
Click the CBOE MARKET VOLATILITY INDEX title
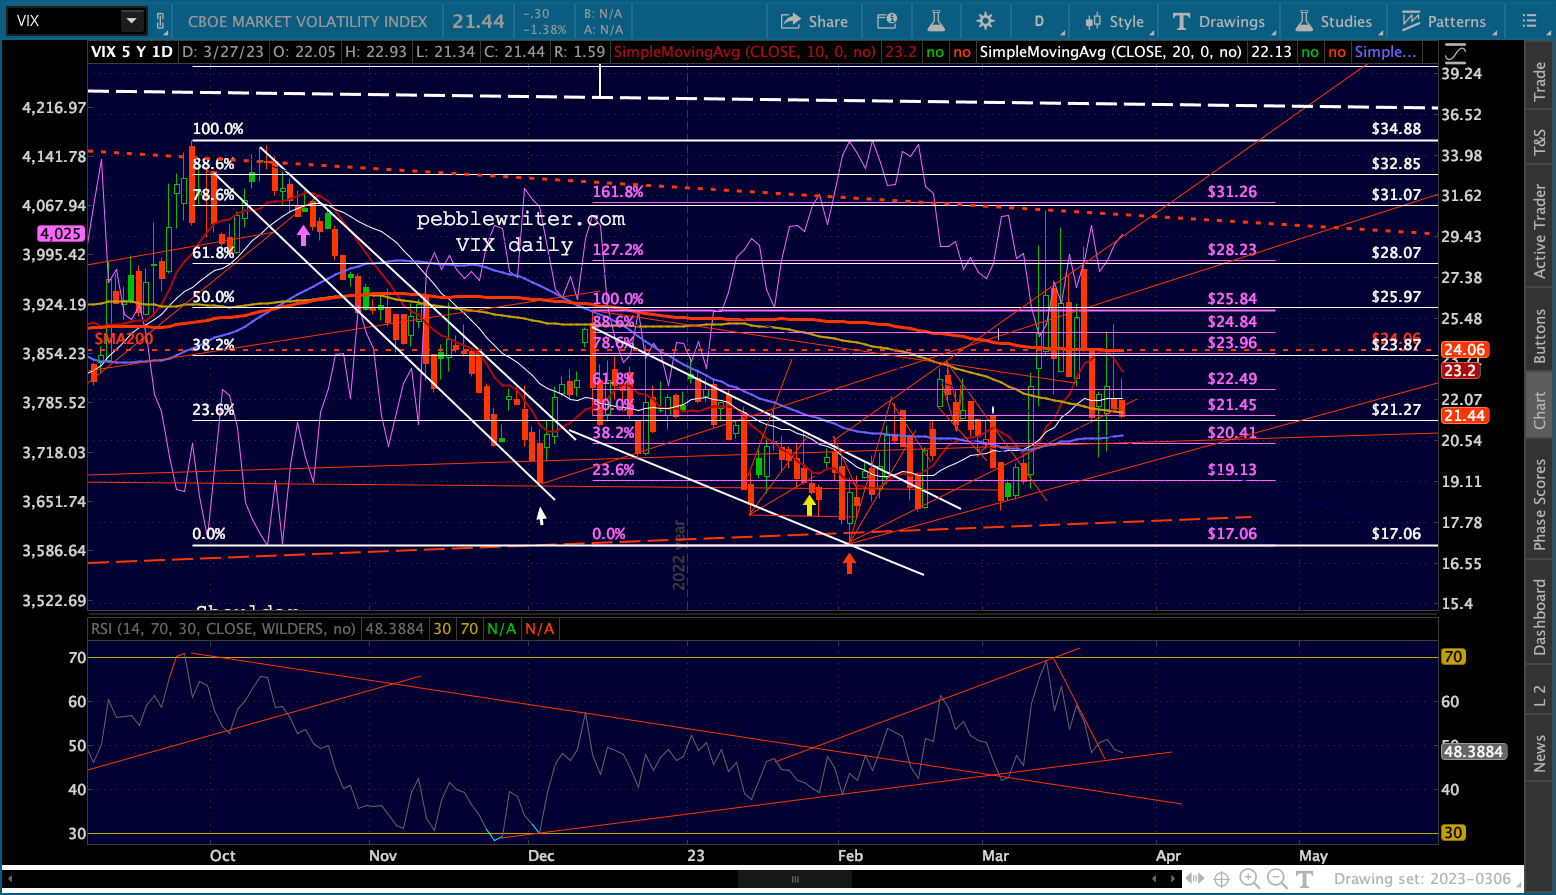click(x=308, y=21)
